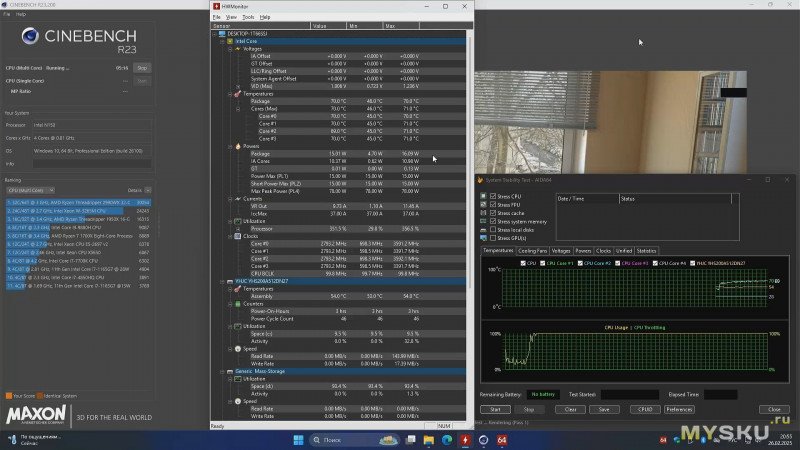The image size is (800, 450).
Task: Click the Generic Mass-Storage drive icon
Action: (230, 371)
